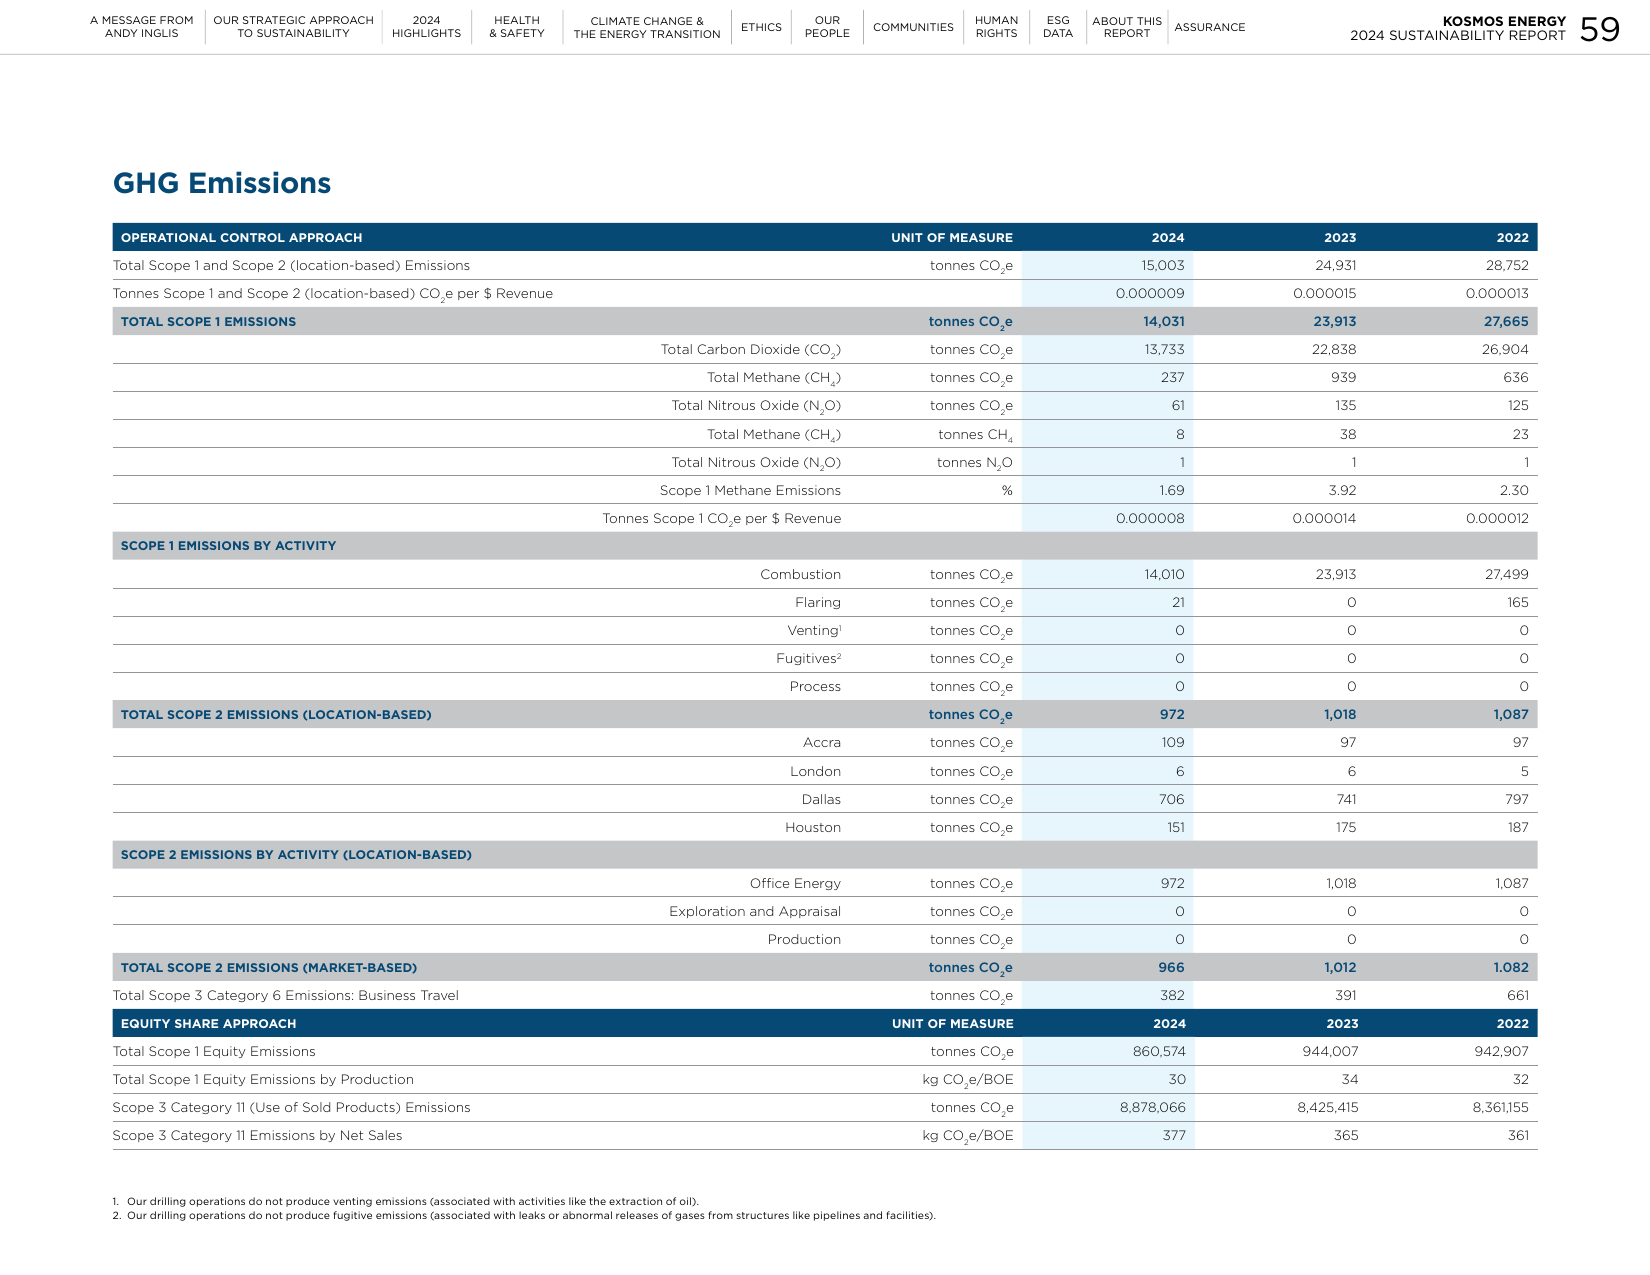The height and width of the screenshot is (1275, 1650).
Task: Click the Office Energy row label
Action: click(x=795, y=884)
